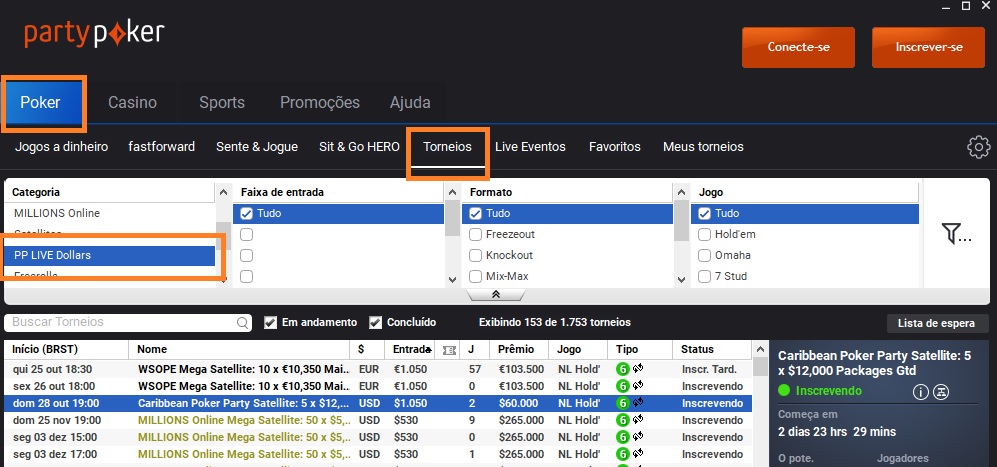Select the dom 25 nov 19:00 tournament row
Image resolution: width=997 pixels, height=467 pixels.
coord(378,420)
